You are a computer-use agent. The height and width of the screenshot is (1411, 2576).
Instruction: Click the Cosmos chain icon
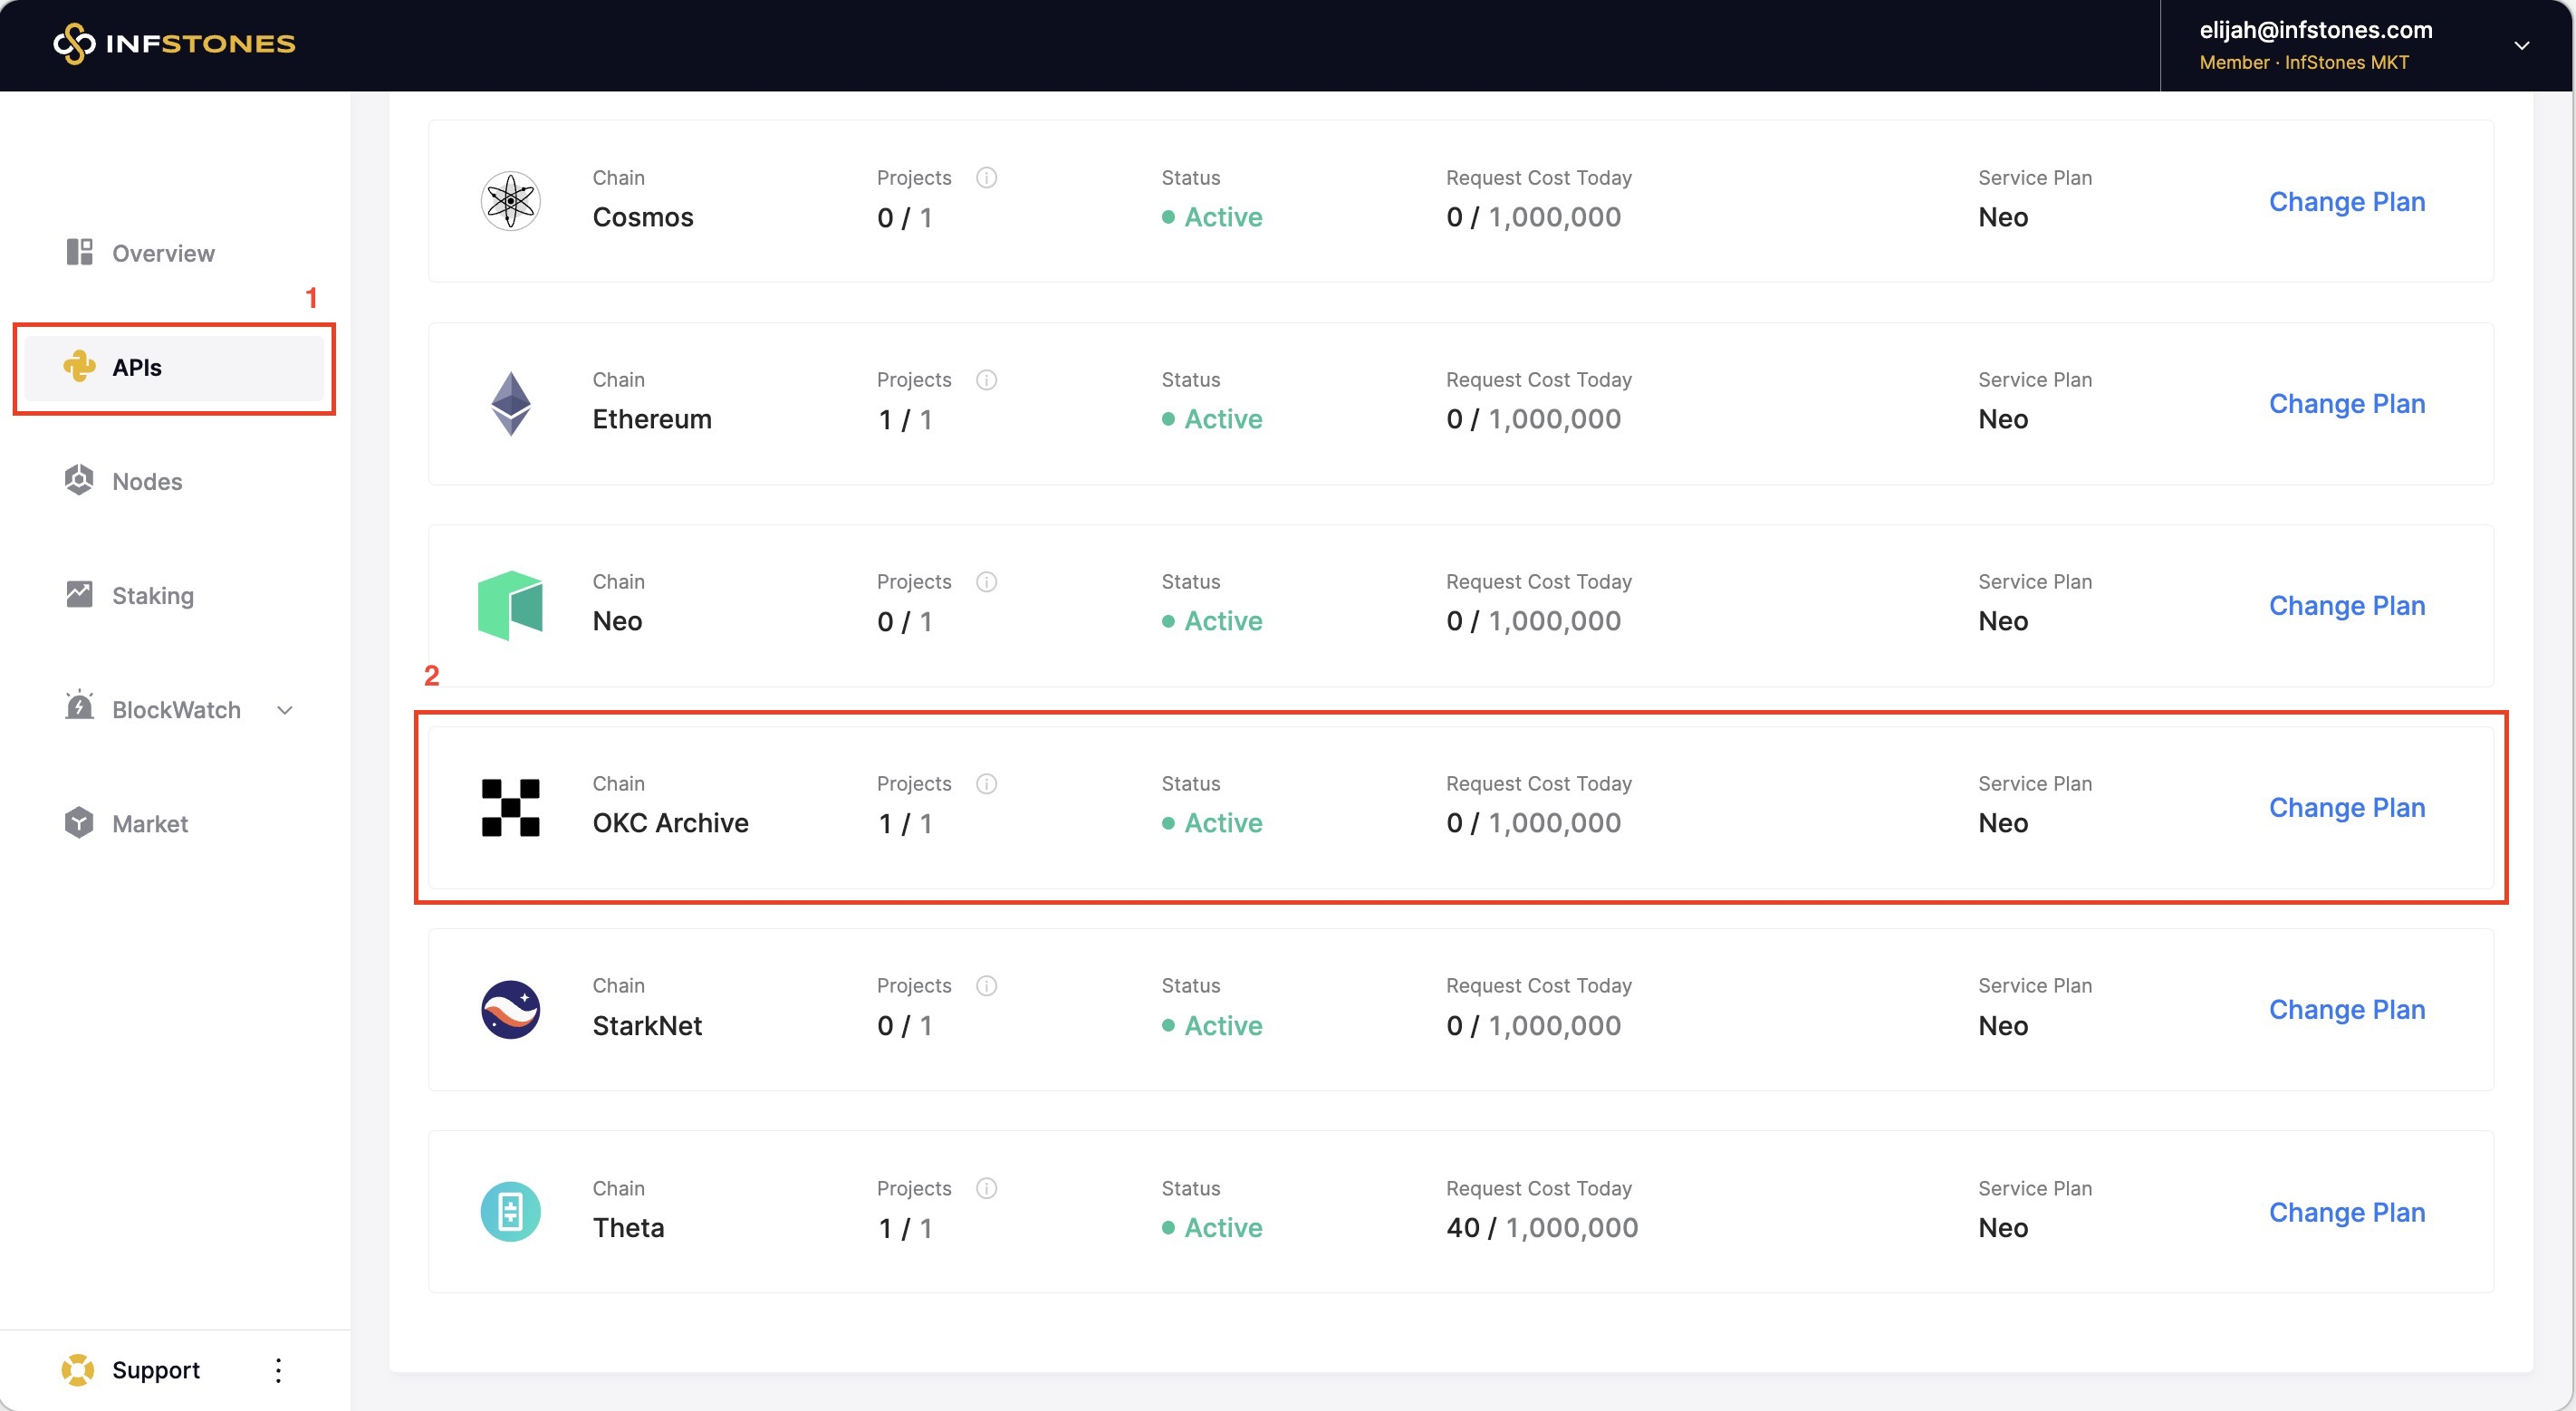pos(510,201)
